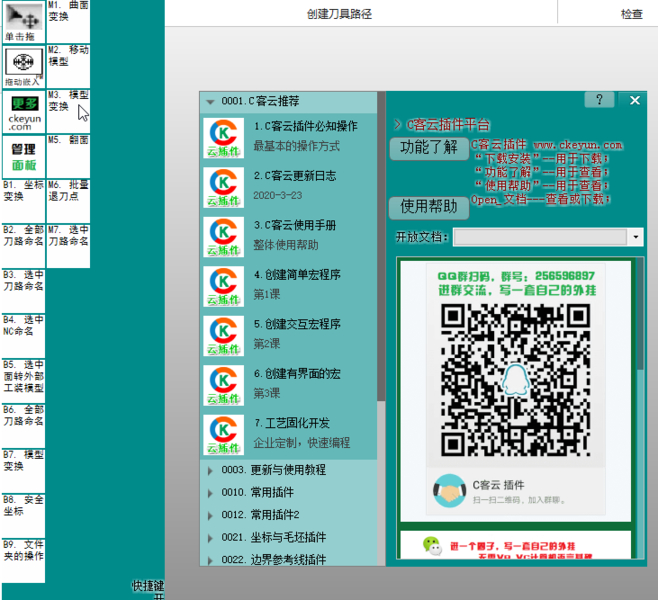Click the 企业定制，快速编程 subtitle
The image size is (658, 600).
[302, 443]
